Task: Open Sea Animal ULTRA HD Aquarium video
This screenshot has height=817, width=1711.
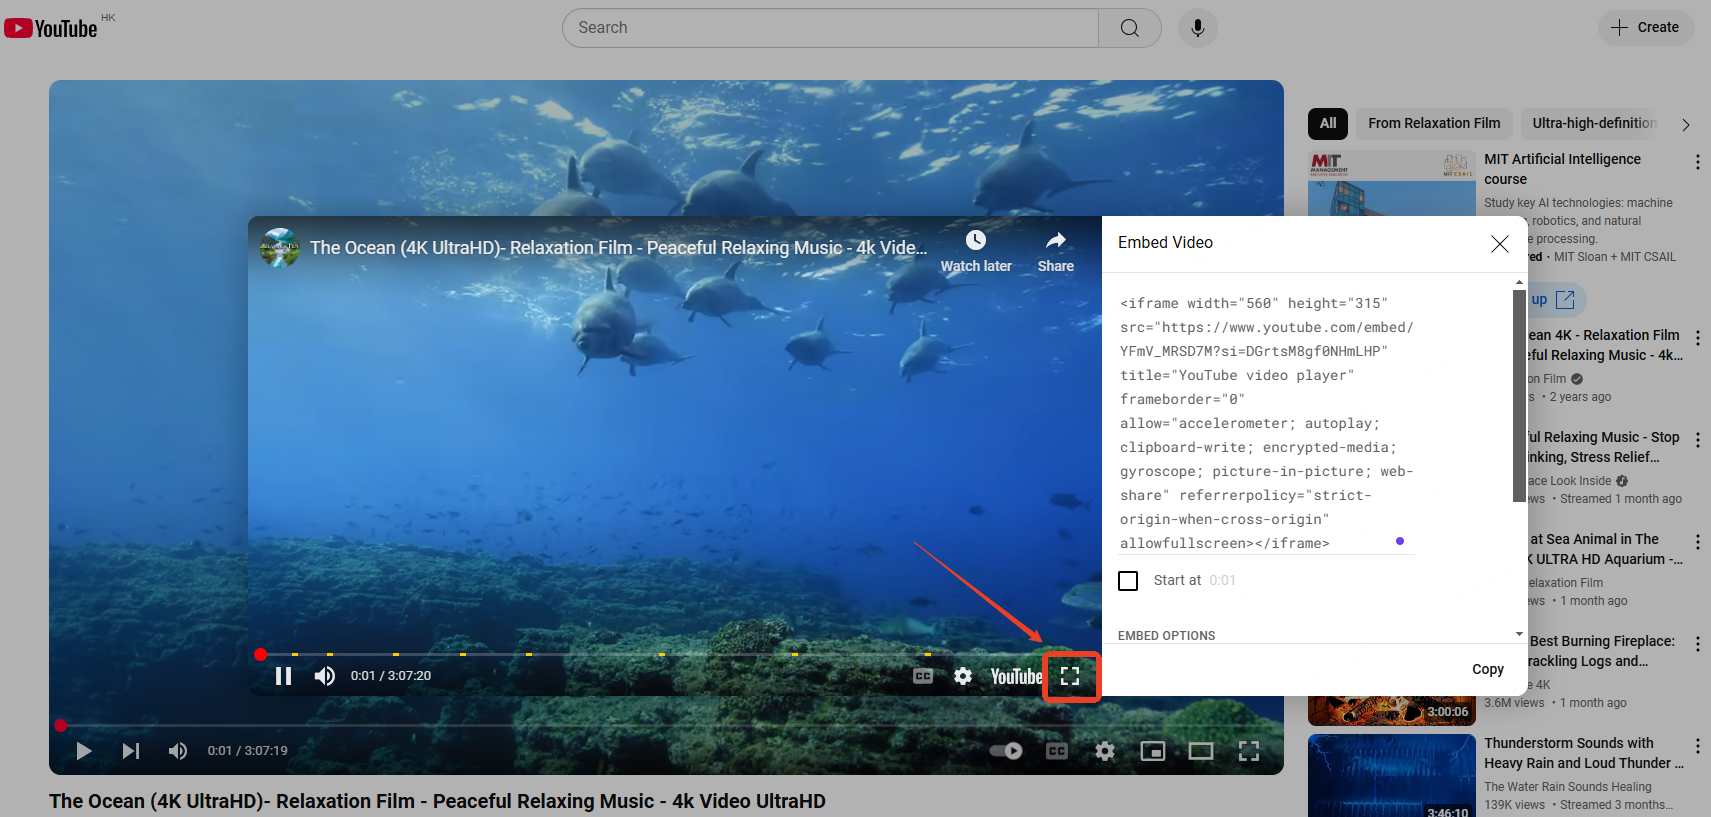Action: 1605,549
